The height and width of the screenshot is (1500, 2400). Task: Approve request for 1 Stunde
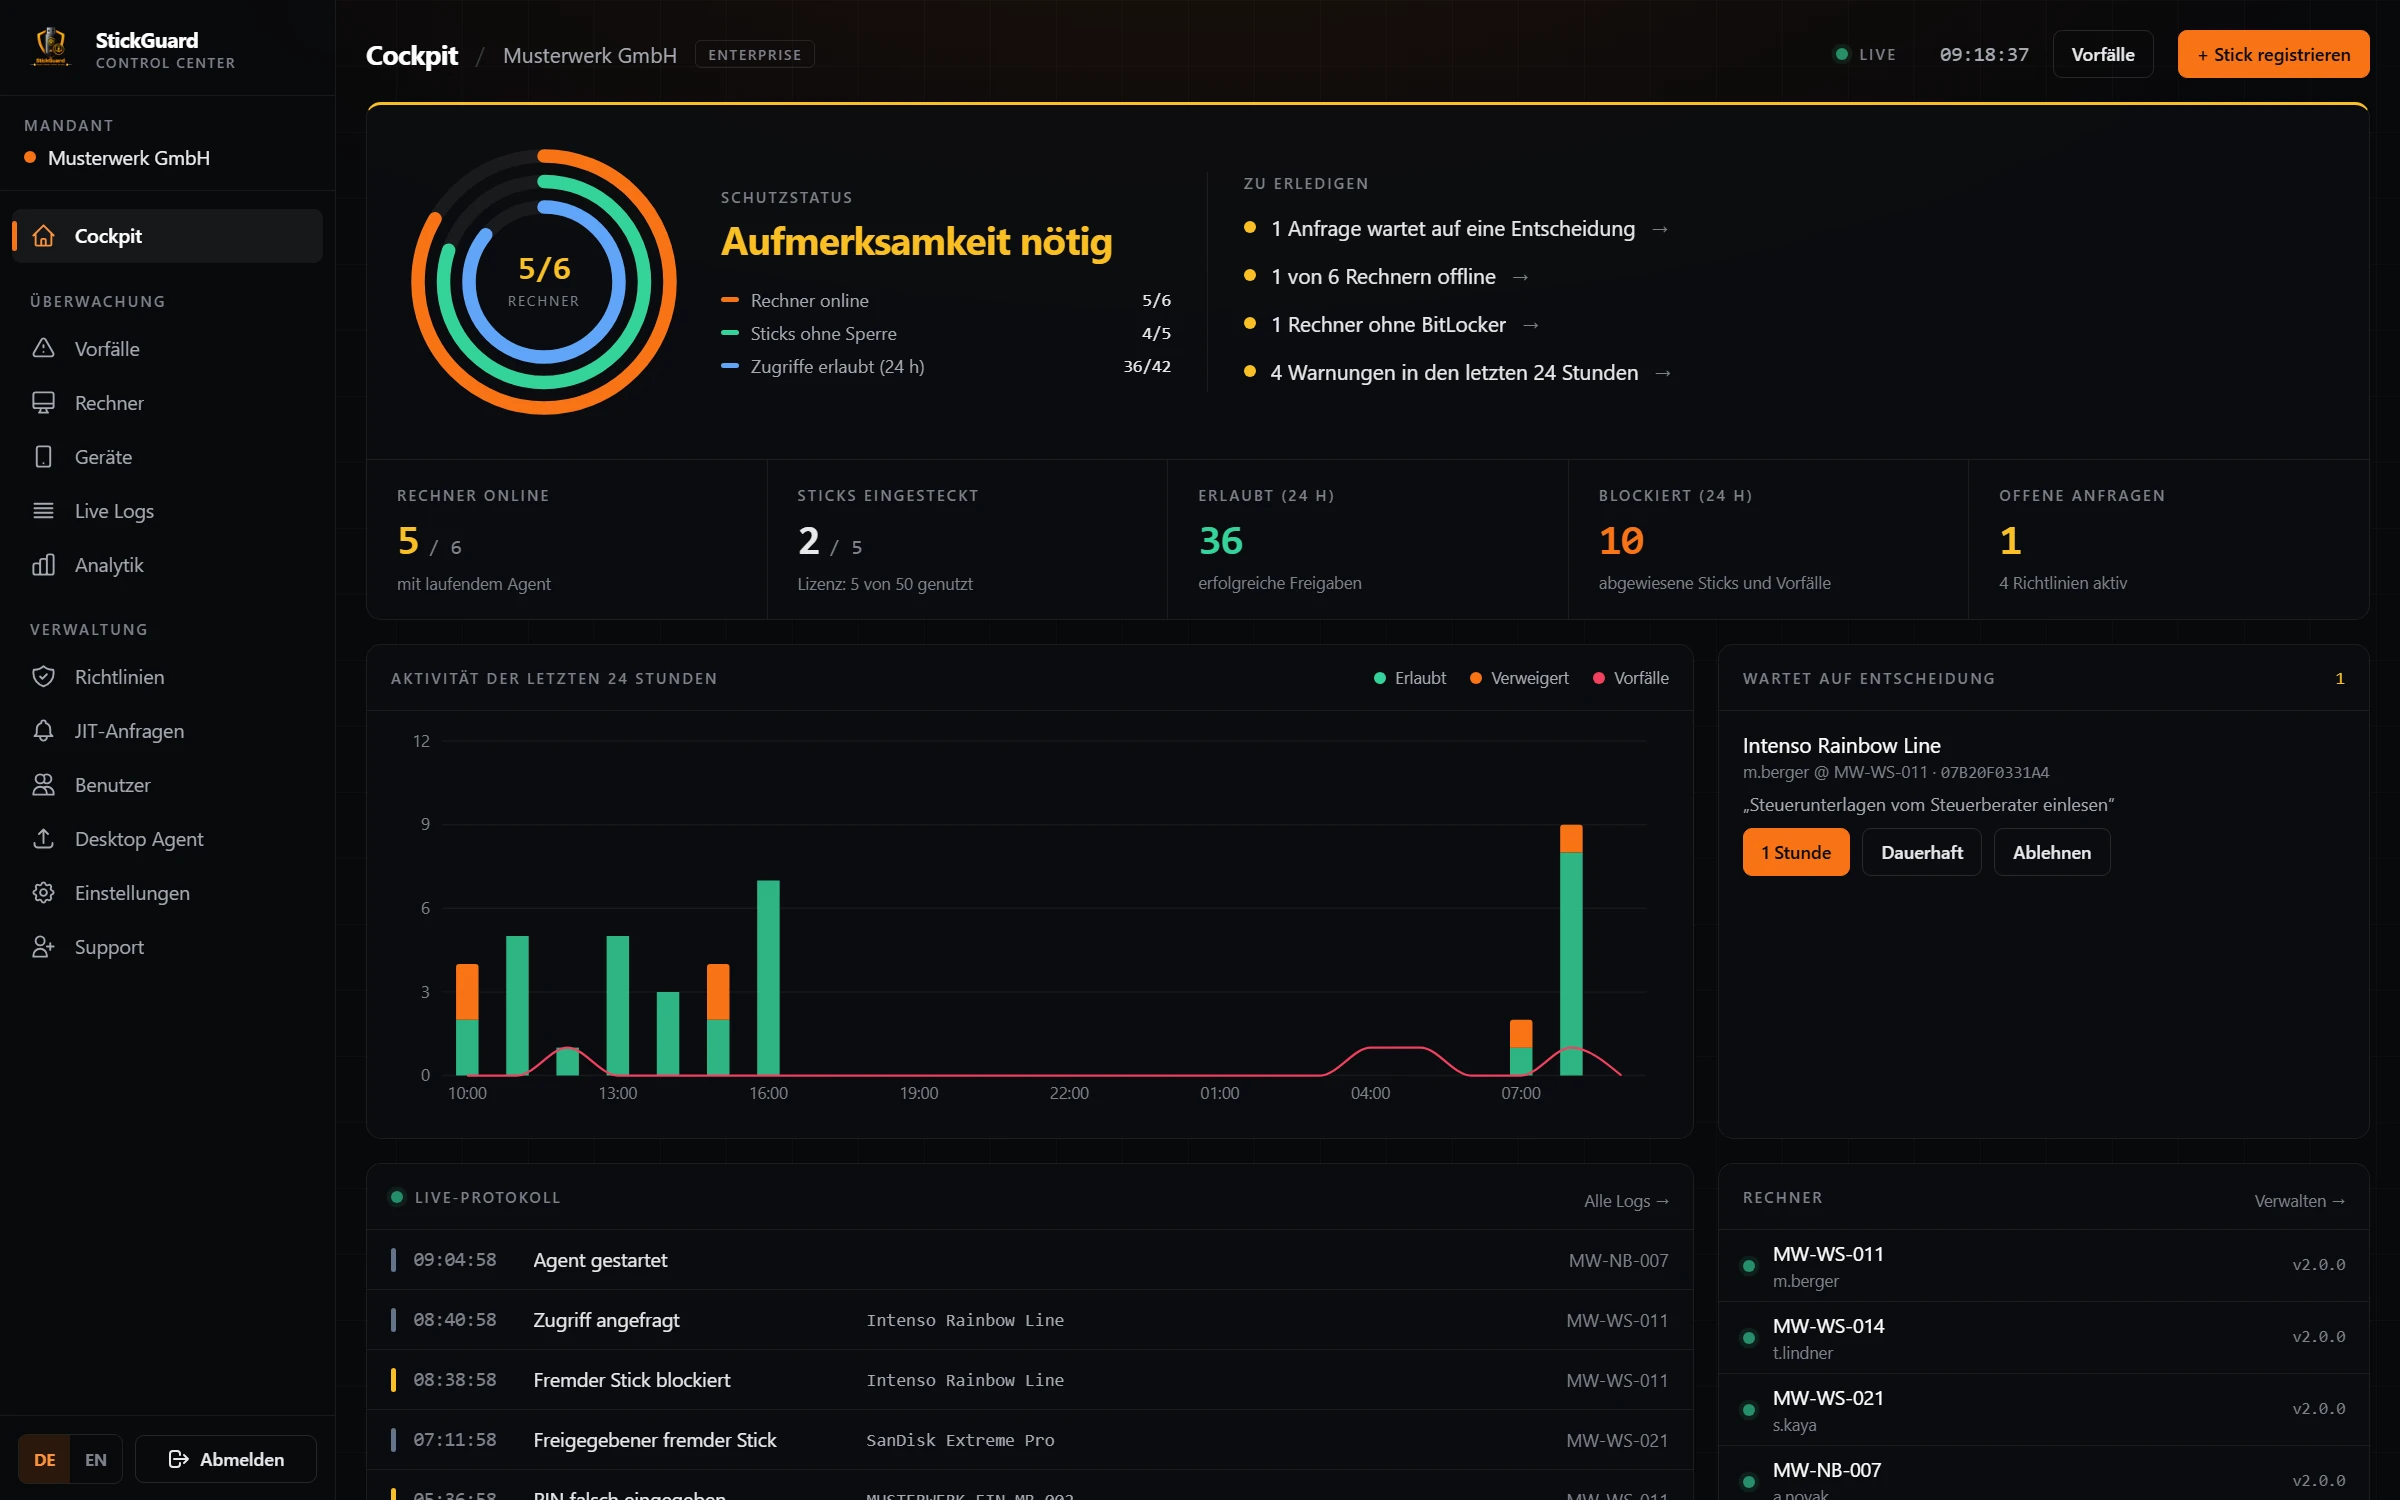point(1796,852)
